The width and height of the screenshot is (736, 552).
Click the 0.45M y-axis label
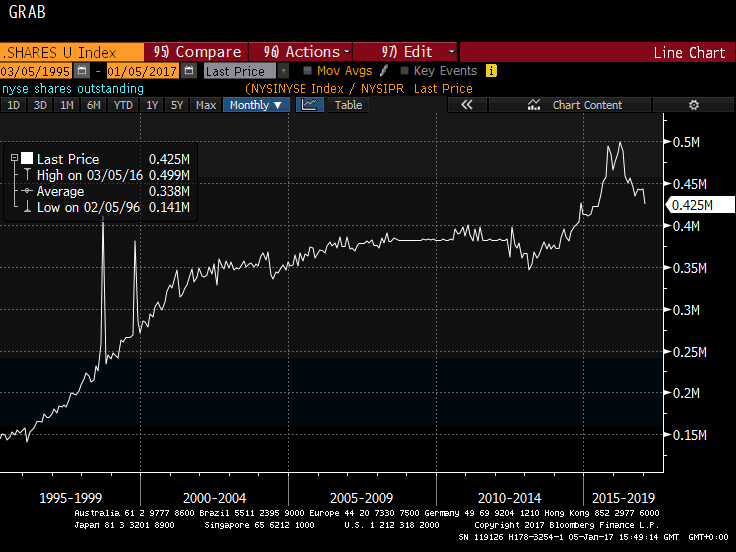[x=690, y=184]
